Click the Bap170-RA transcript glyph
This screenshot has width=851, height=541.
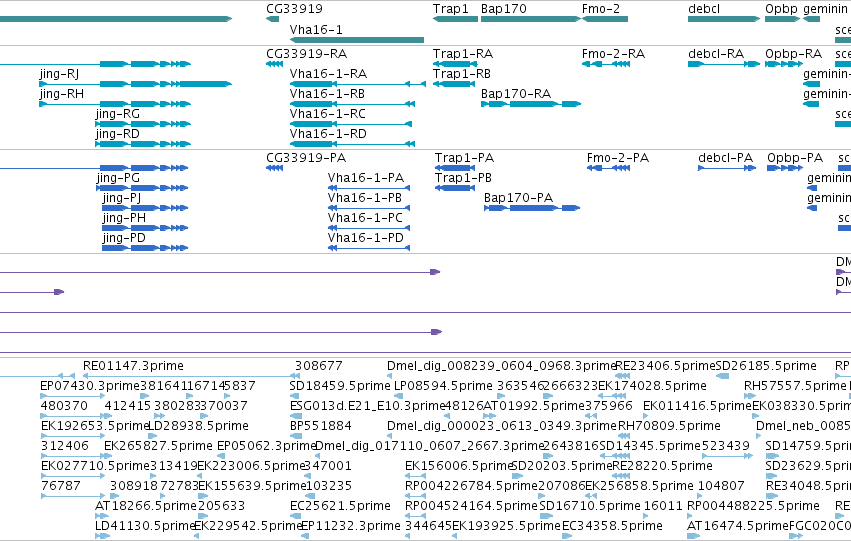point(531,104)
